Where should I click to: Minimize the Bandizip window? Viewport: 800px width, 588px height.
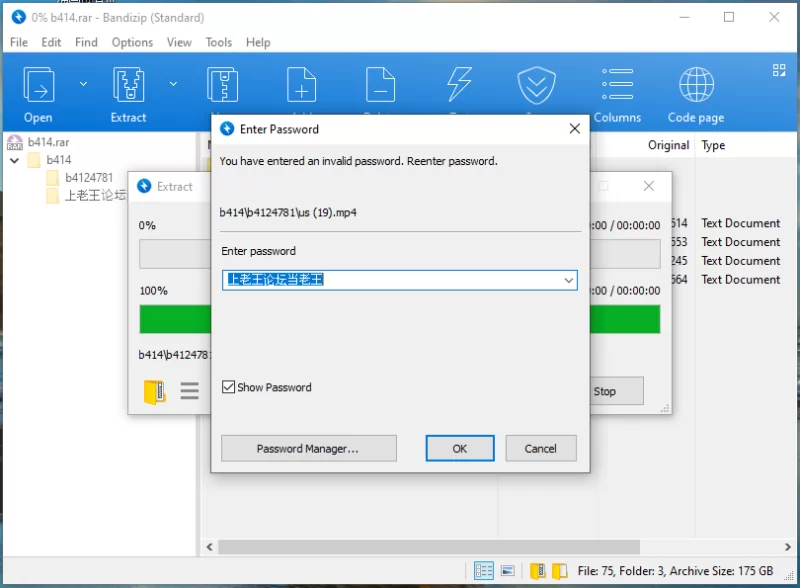coord(684,17)
